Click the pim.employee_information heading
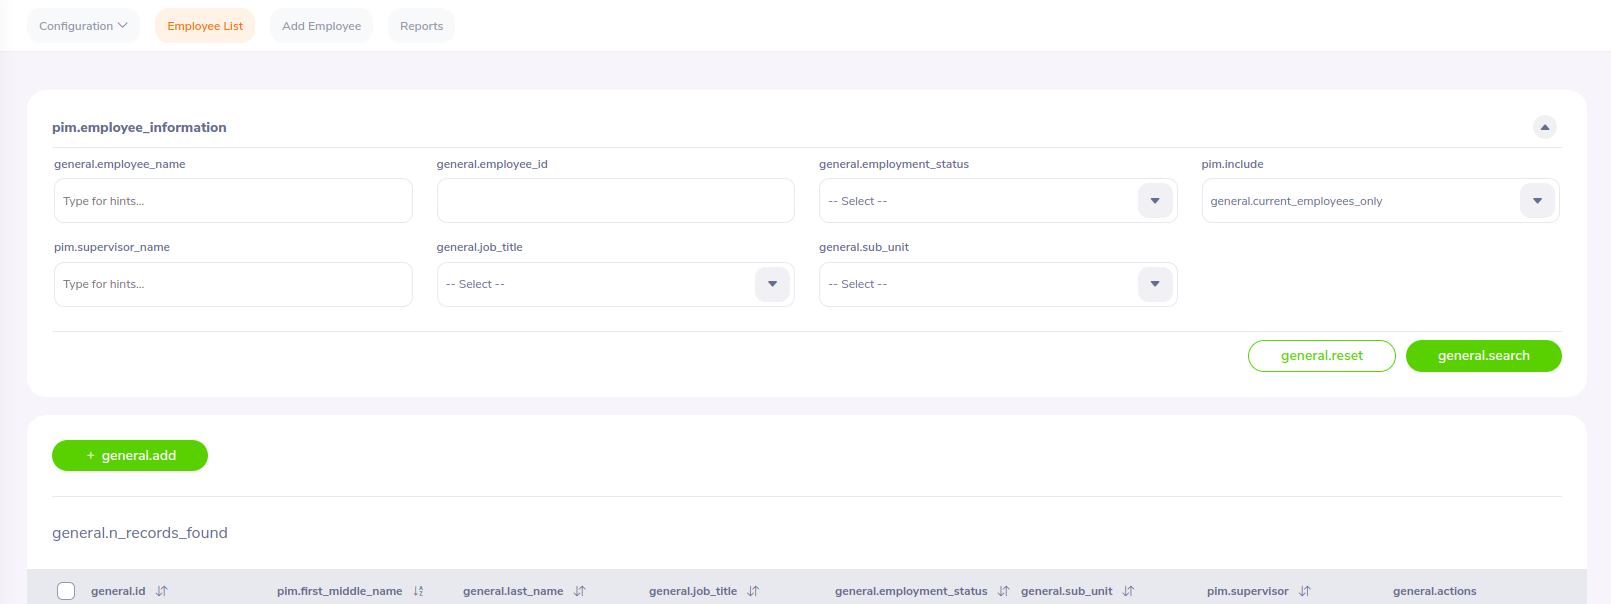The height and width of the screenshot is (604, 1611). pyautogui.click(x=139, y=127)
